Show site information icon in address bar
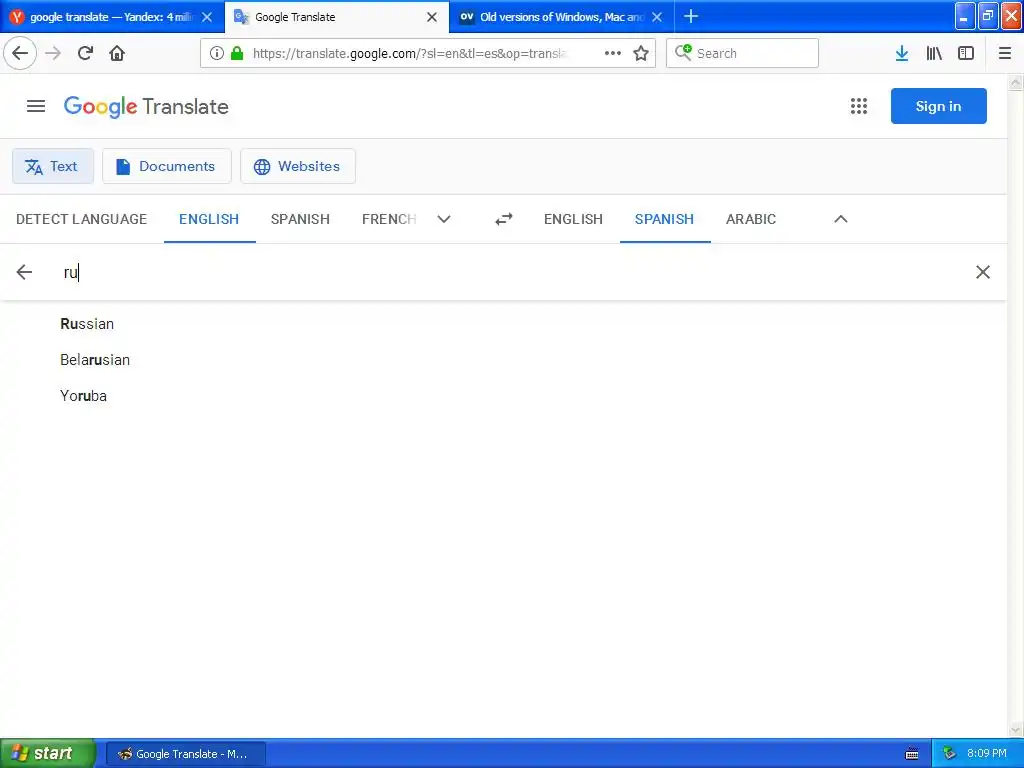Image resolution: width=1024 pixels, height=768 pixels. click(x=217, y=54)
